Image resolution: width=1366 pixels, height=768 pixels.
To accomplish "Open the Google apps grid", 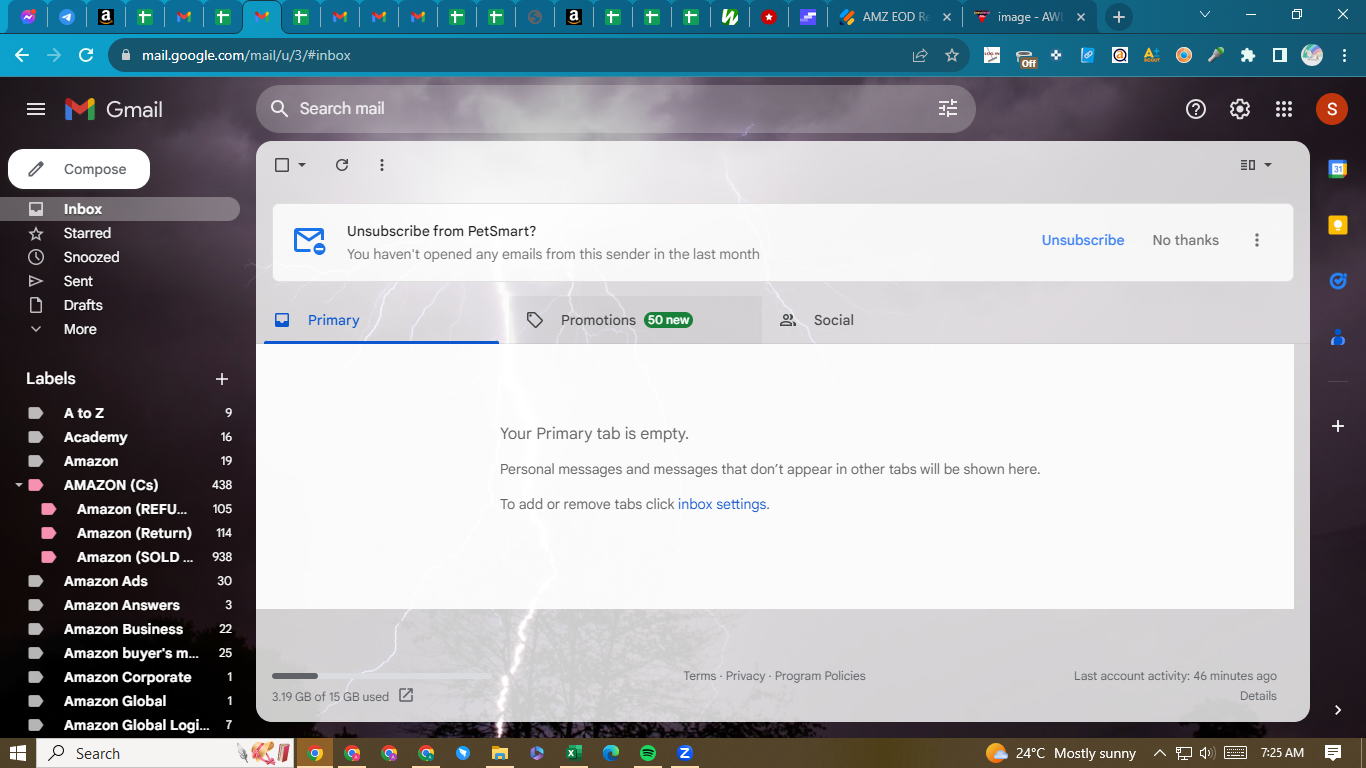I will [x=1284, y=109].
